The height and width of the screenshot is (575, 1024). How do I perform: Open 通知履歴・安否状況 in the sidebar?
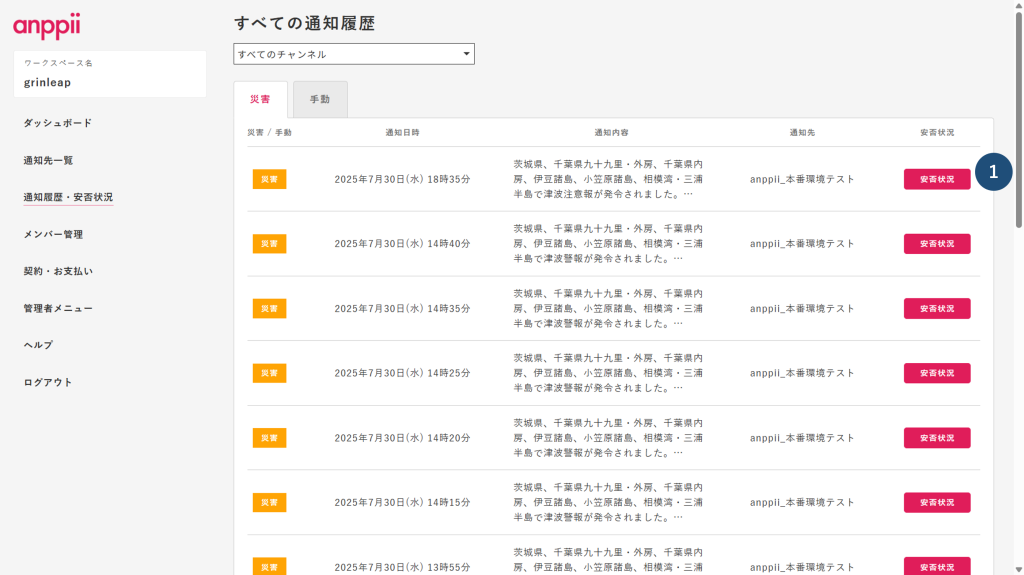[x=68, y=197]
